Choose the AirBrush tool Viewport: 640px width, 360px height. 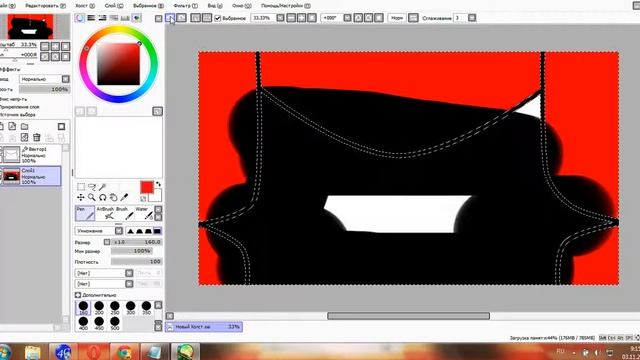[105, 213]
